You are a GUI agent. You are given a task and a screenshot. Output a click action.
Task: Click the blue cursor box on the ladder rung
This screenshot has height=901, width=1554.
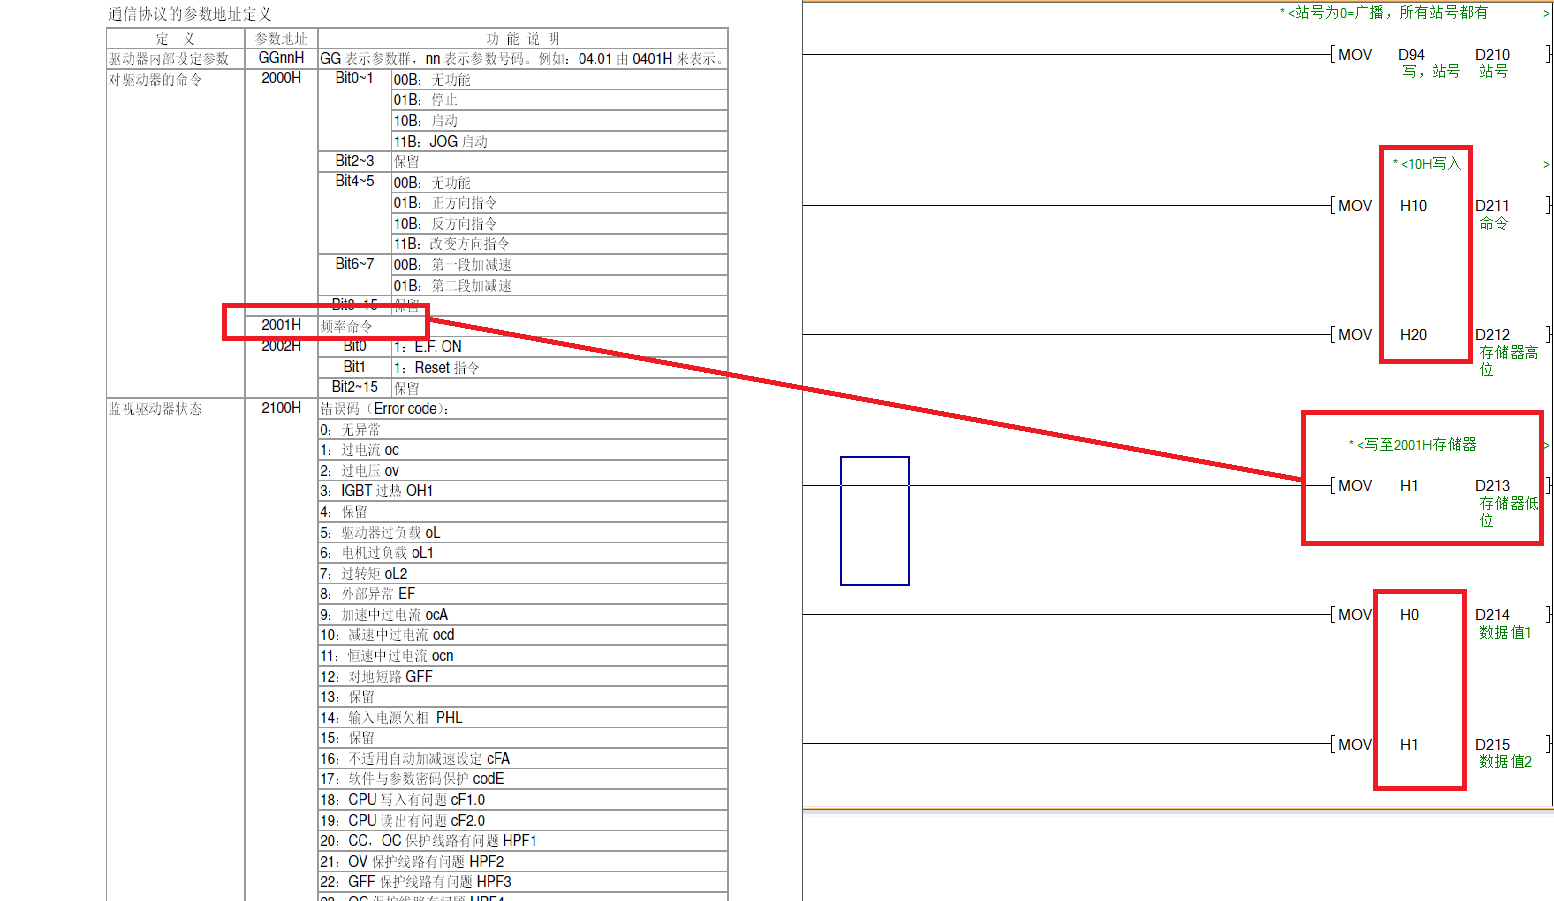point(874,520)
